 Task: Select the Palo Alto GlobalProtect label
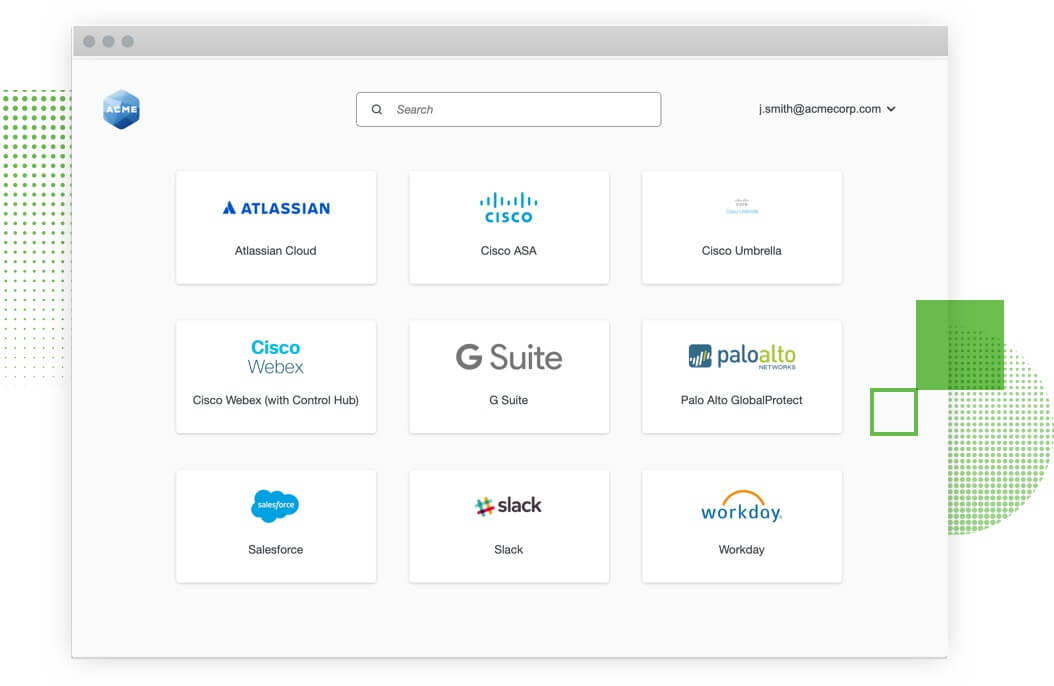[741, 400]
